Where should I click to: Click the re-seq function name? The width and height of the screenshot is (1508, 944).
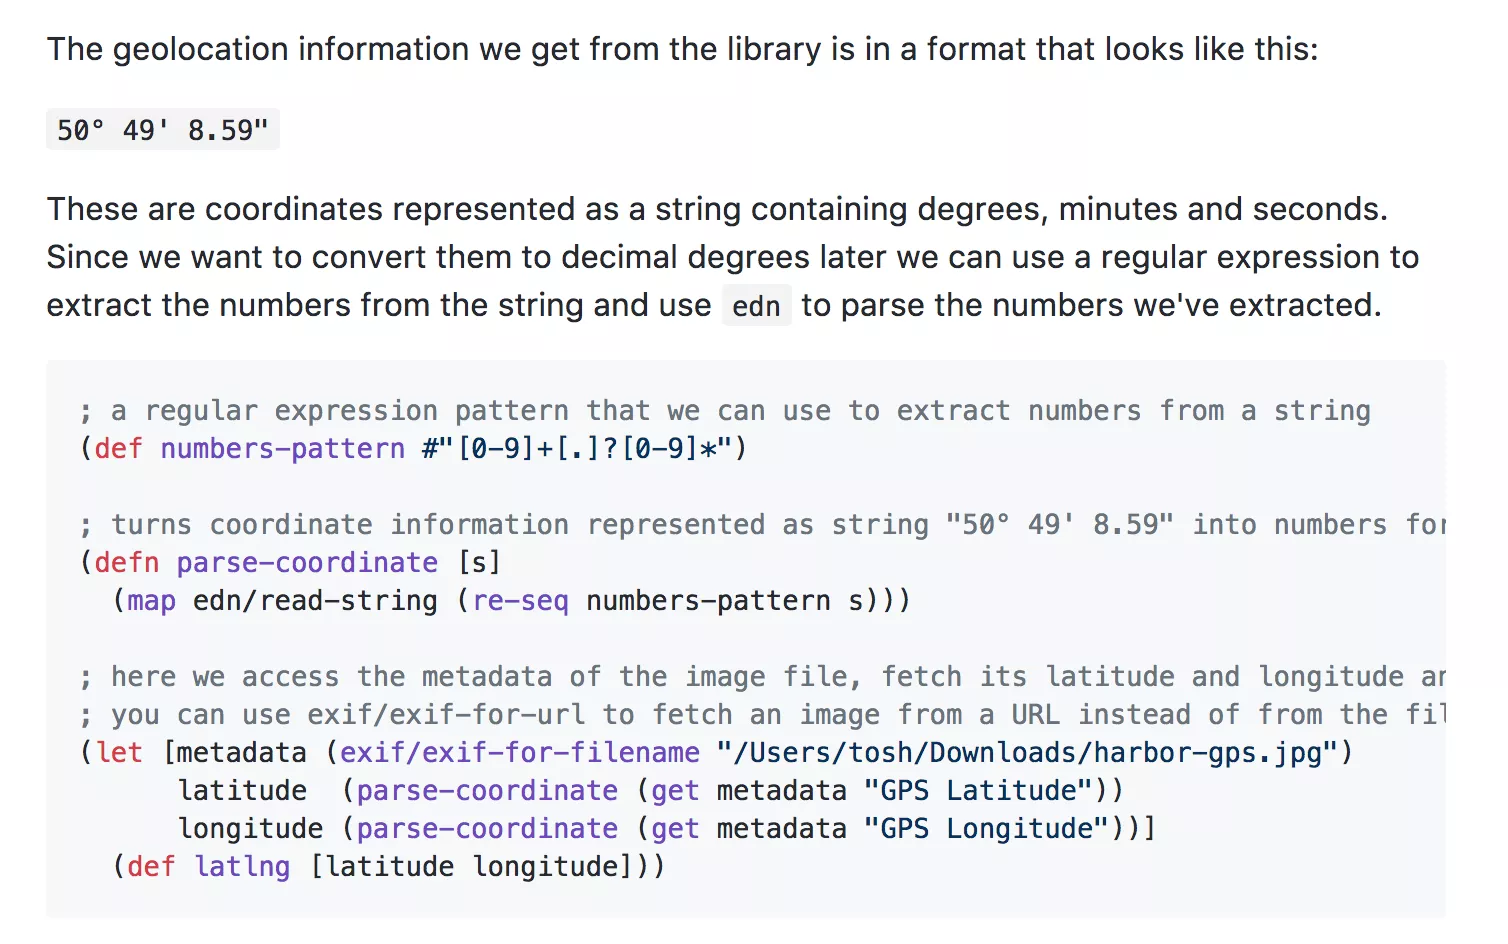pyautogui.click(x=520, y=601)
